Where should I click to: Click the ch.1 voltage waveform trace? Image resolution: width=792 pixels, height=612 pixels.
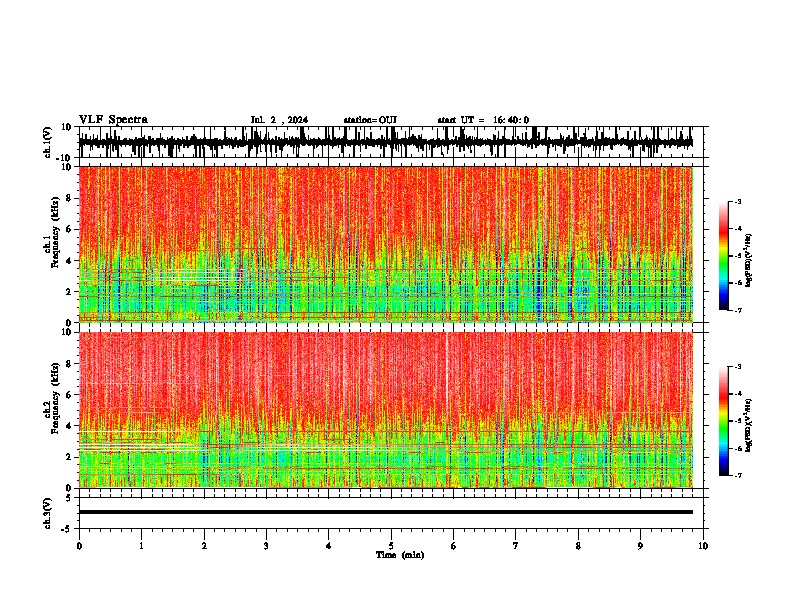(x=386, y=142)
